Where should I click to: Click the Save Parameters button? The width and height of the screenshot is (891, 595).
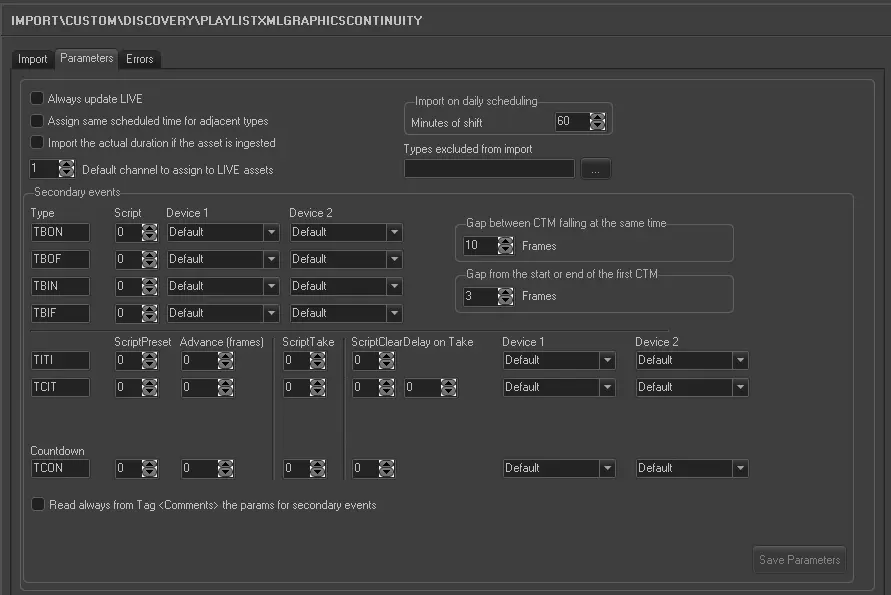click(799, 560)
